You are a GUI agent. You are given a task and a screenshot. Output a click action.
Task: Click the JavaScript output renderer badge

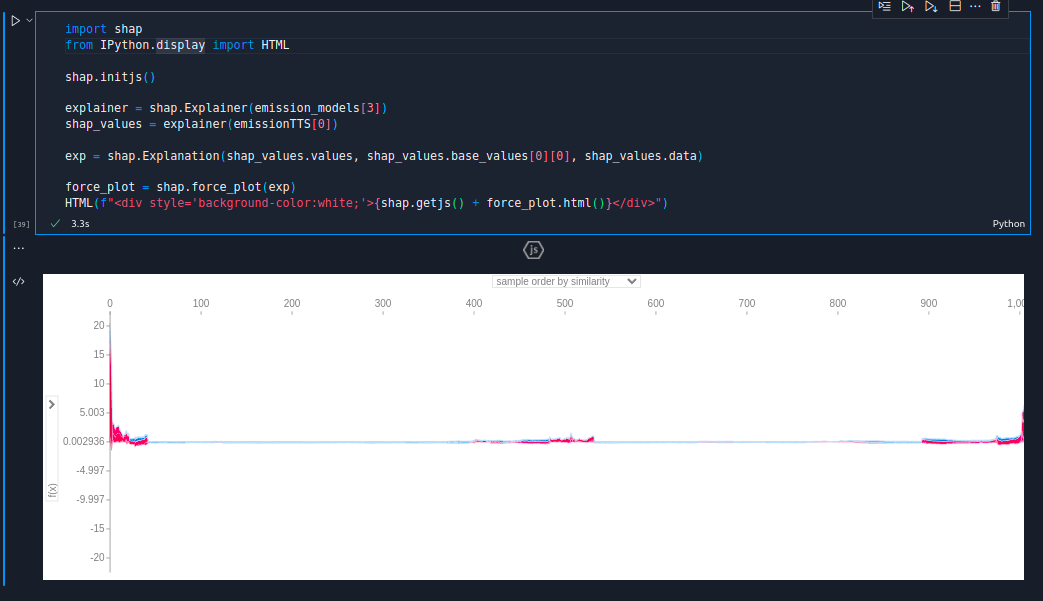click(534, 249)
